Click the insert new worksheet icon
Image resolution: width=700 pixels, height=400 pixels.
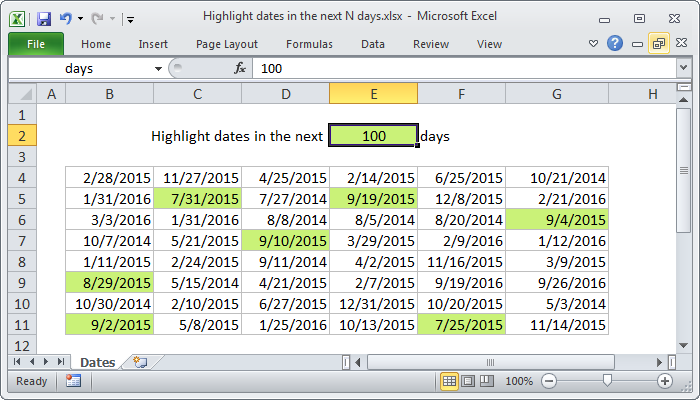click(x=139, y=362)
